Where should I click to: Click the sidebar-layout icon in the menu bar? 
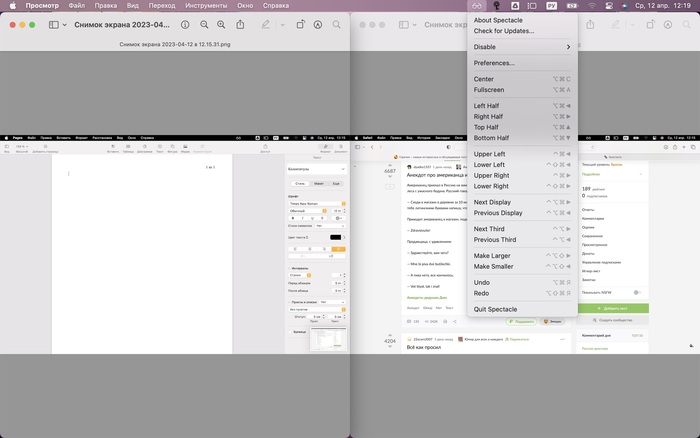point(532,6)
